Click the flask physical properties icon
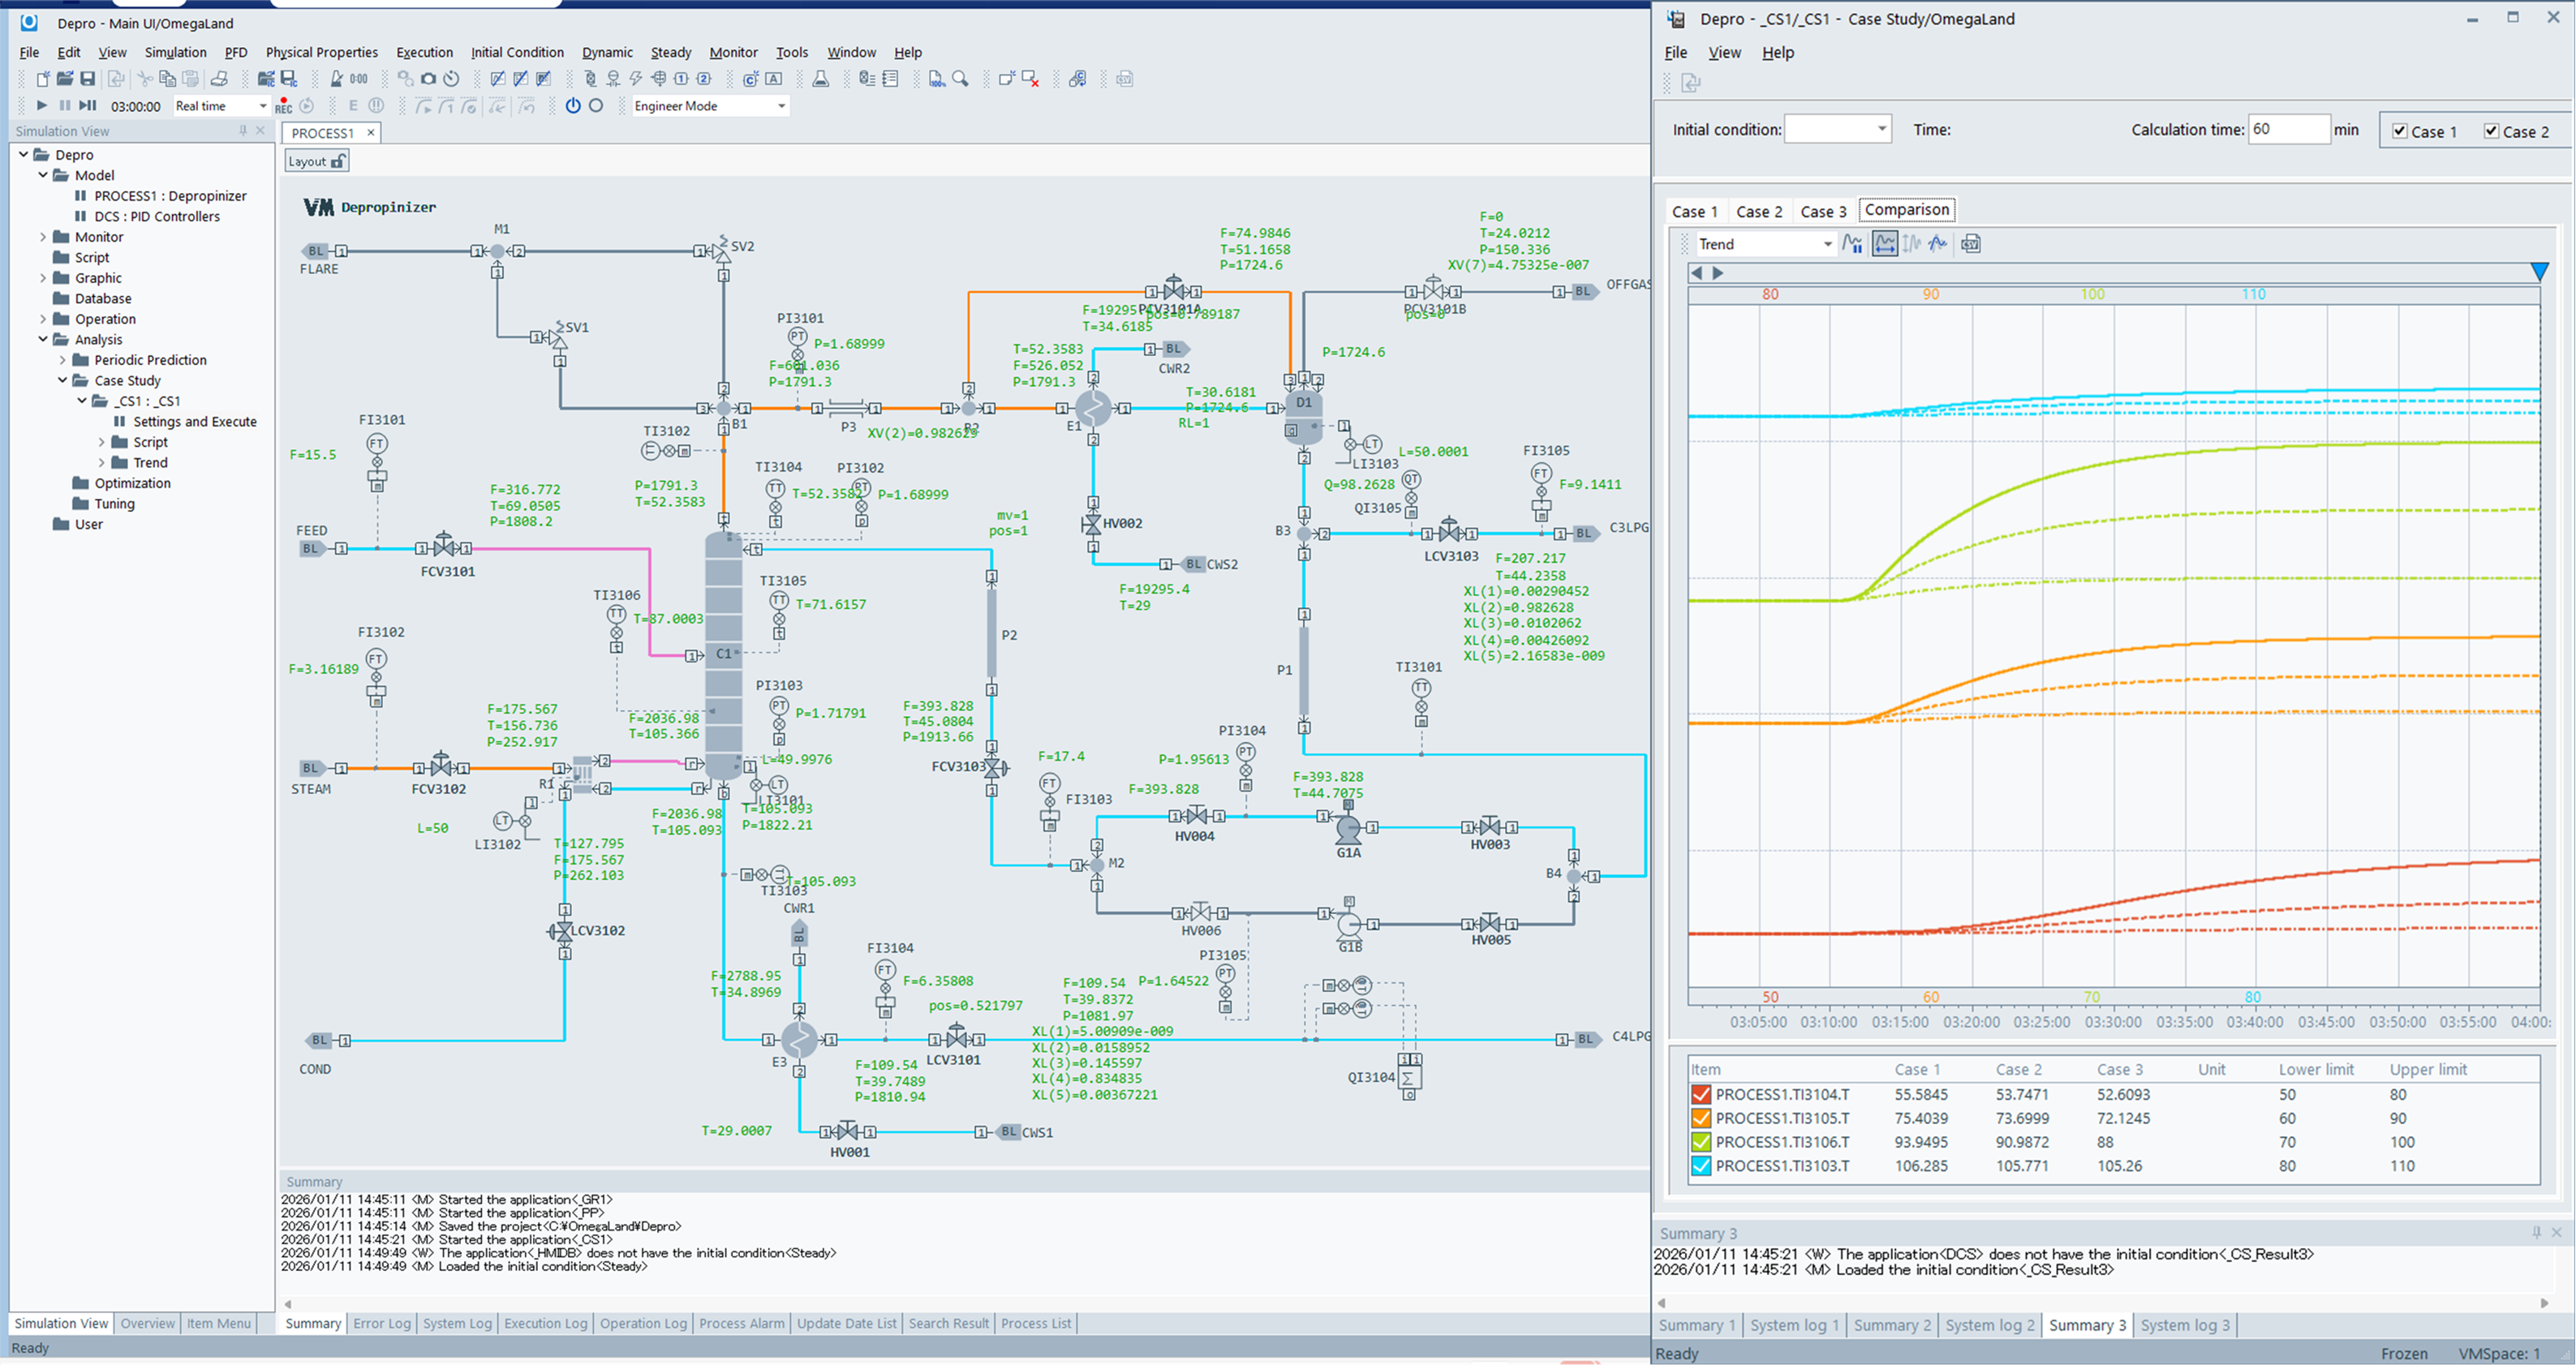 [820, 79]
